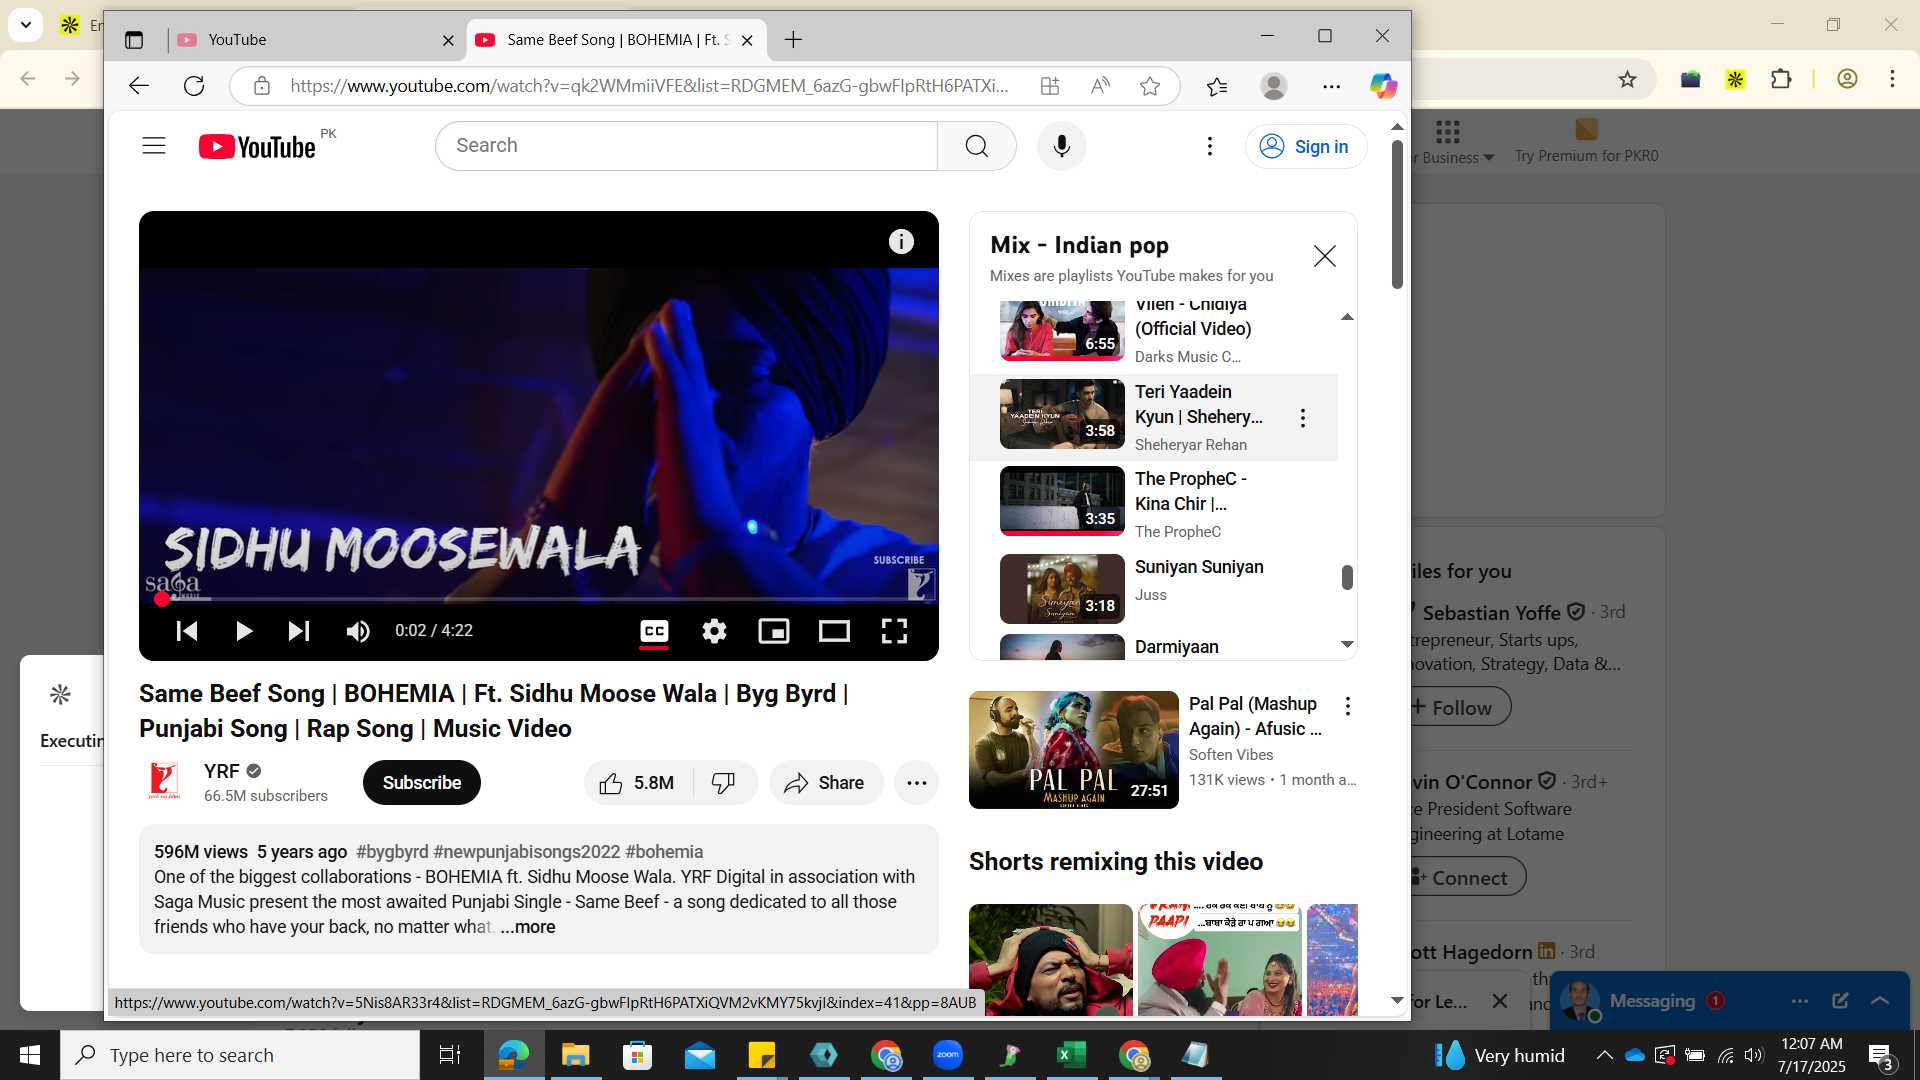Open Excel from taskbar
The width and height of the screenshot is (1920, 1080).
pyautogui.click(x=1072, y=1055)
